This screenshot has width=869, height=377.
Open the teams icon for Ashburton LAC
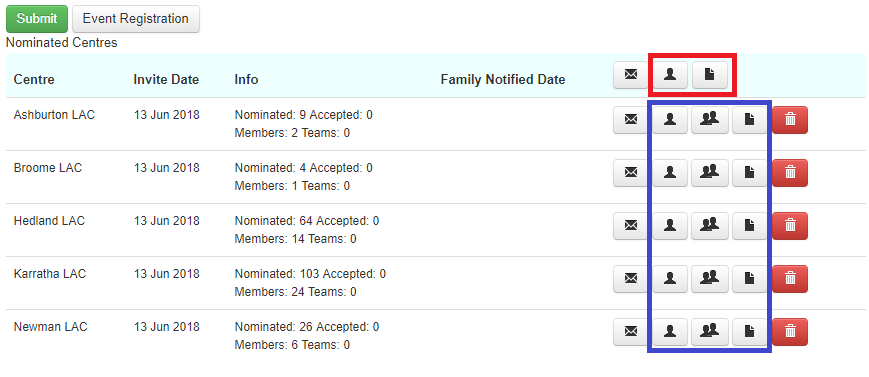click(710, 120)
